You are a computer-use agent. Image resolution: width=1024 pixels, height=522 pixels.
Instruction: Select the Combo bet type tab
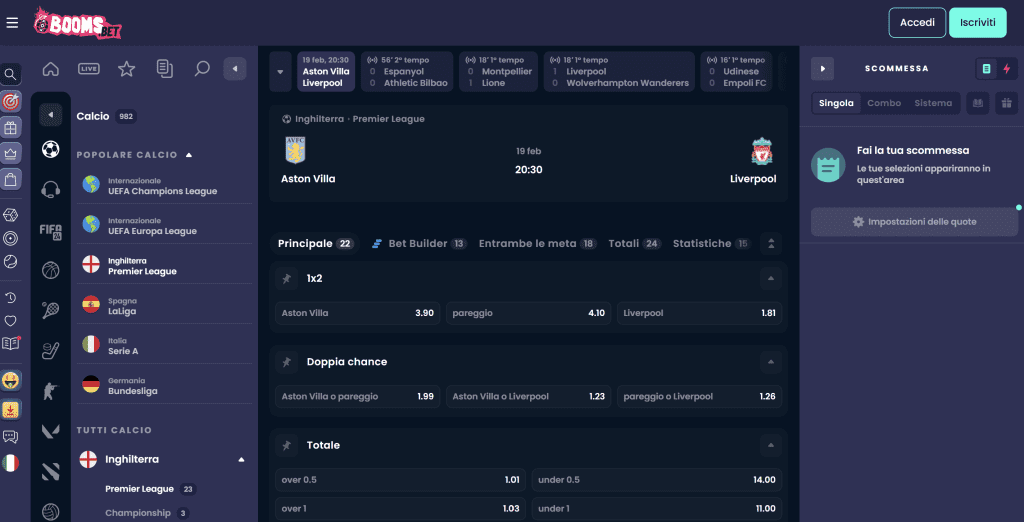click(884, 103)
